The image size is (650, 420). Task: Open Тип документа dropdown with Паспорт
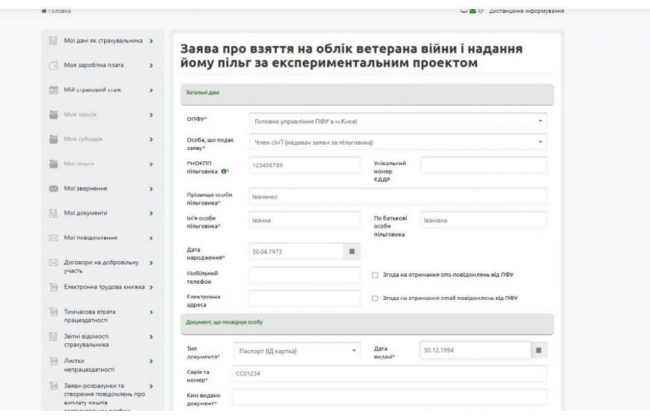(x=297, y=351)
